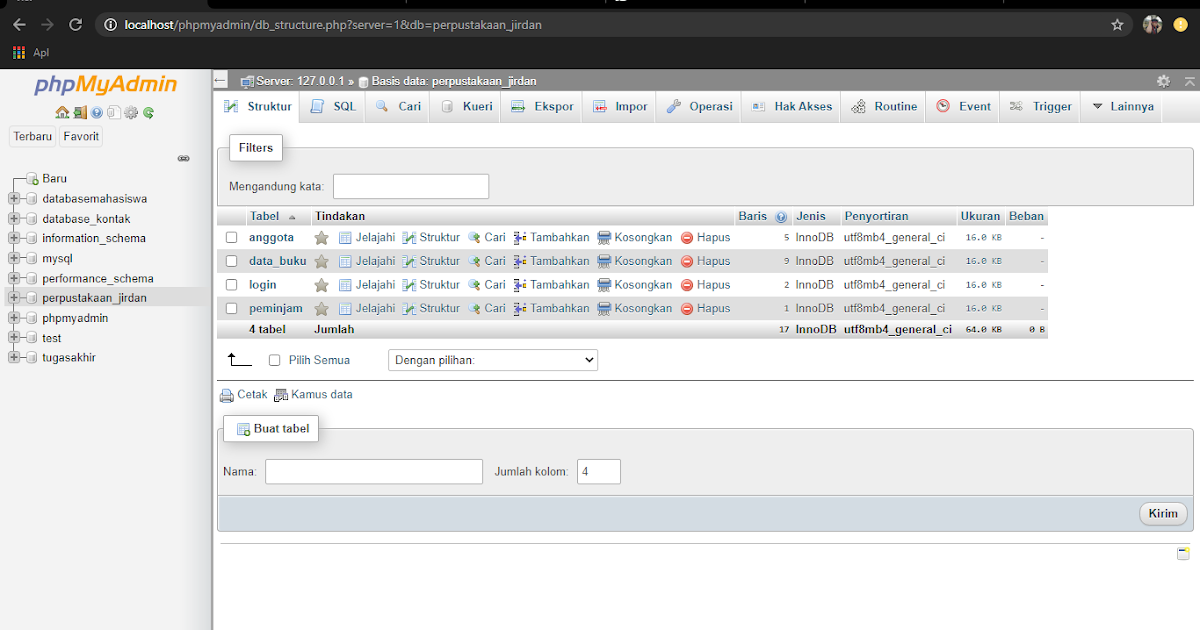Enable Pilih Semua to select all tables
This screenshot has height=630, width=1200.
coord(274,359)
